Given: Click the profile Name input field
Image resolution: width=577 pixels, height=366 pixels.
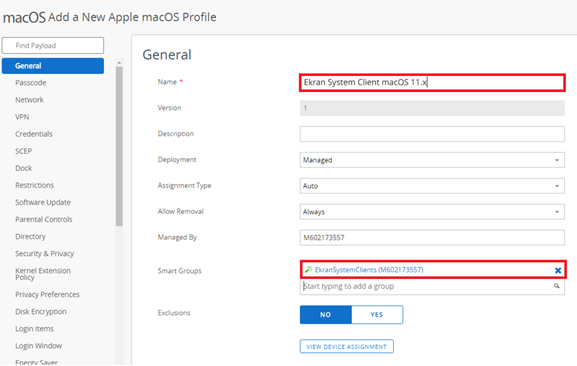Looking at the screenshot, I should click(x=432, y=82).
